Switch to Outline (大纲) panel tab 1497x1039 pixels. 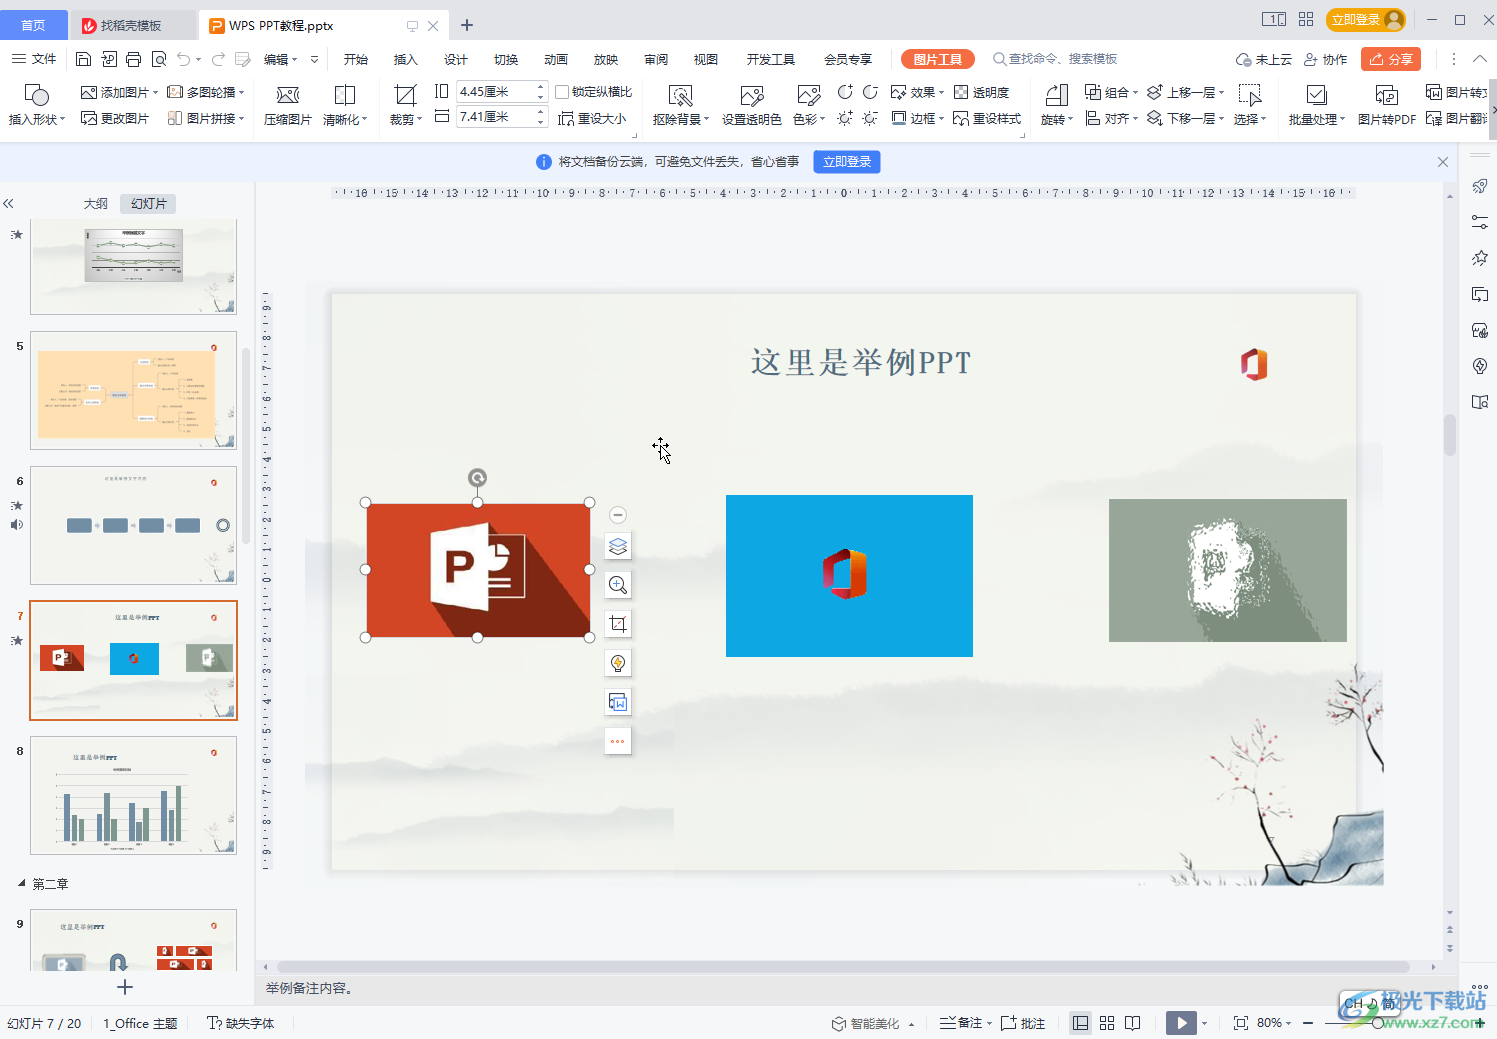click(96, 203)
